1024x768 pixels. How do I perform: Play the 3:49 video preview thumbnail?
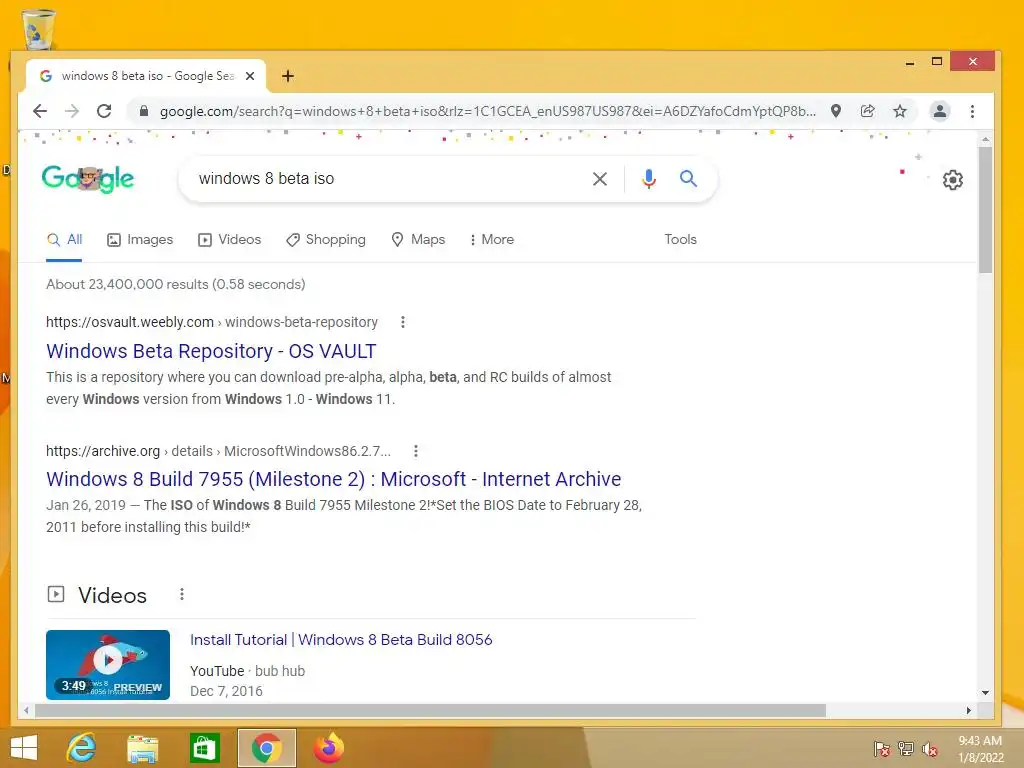point(108,665)
